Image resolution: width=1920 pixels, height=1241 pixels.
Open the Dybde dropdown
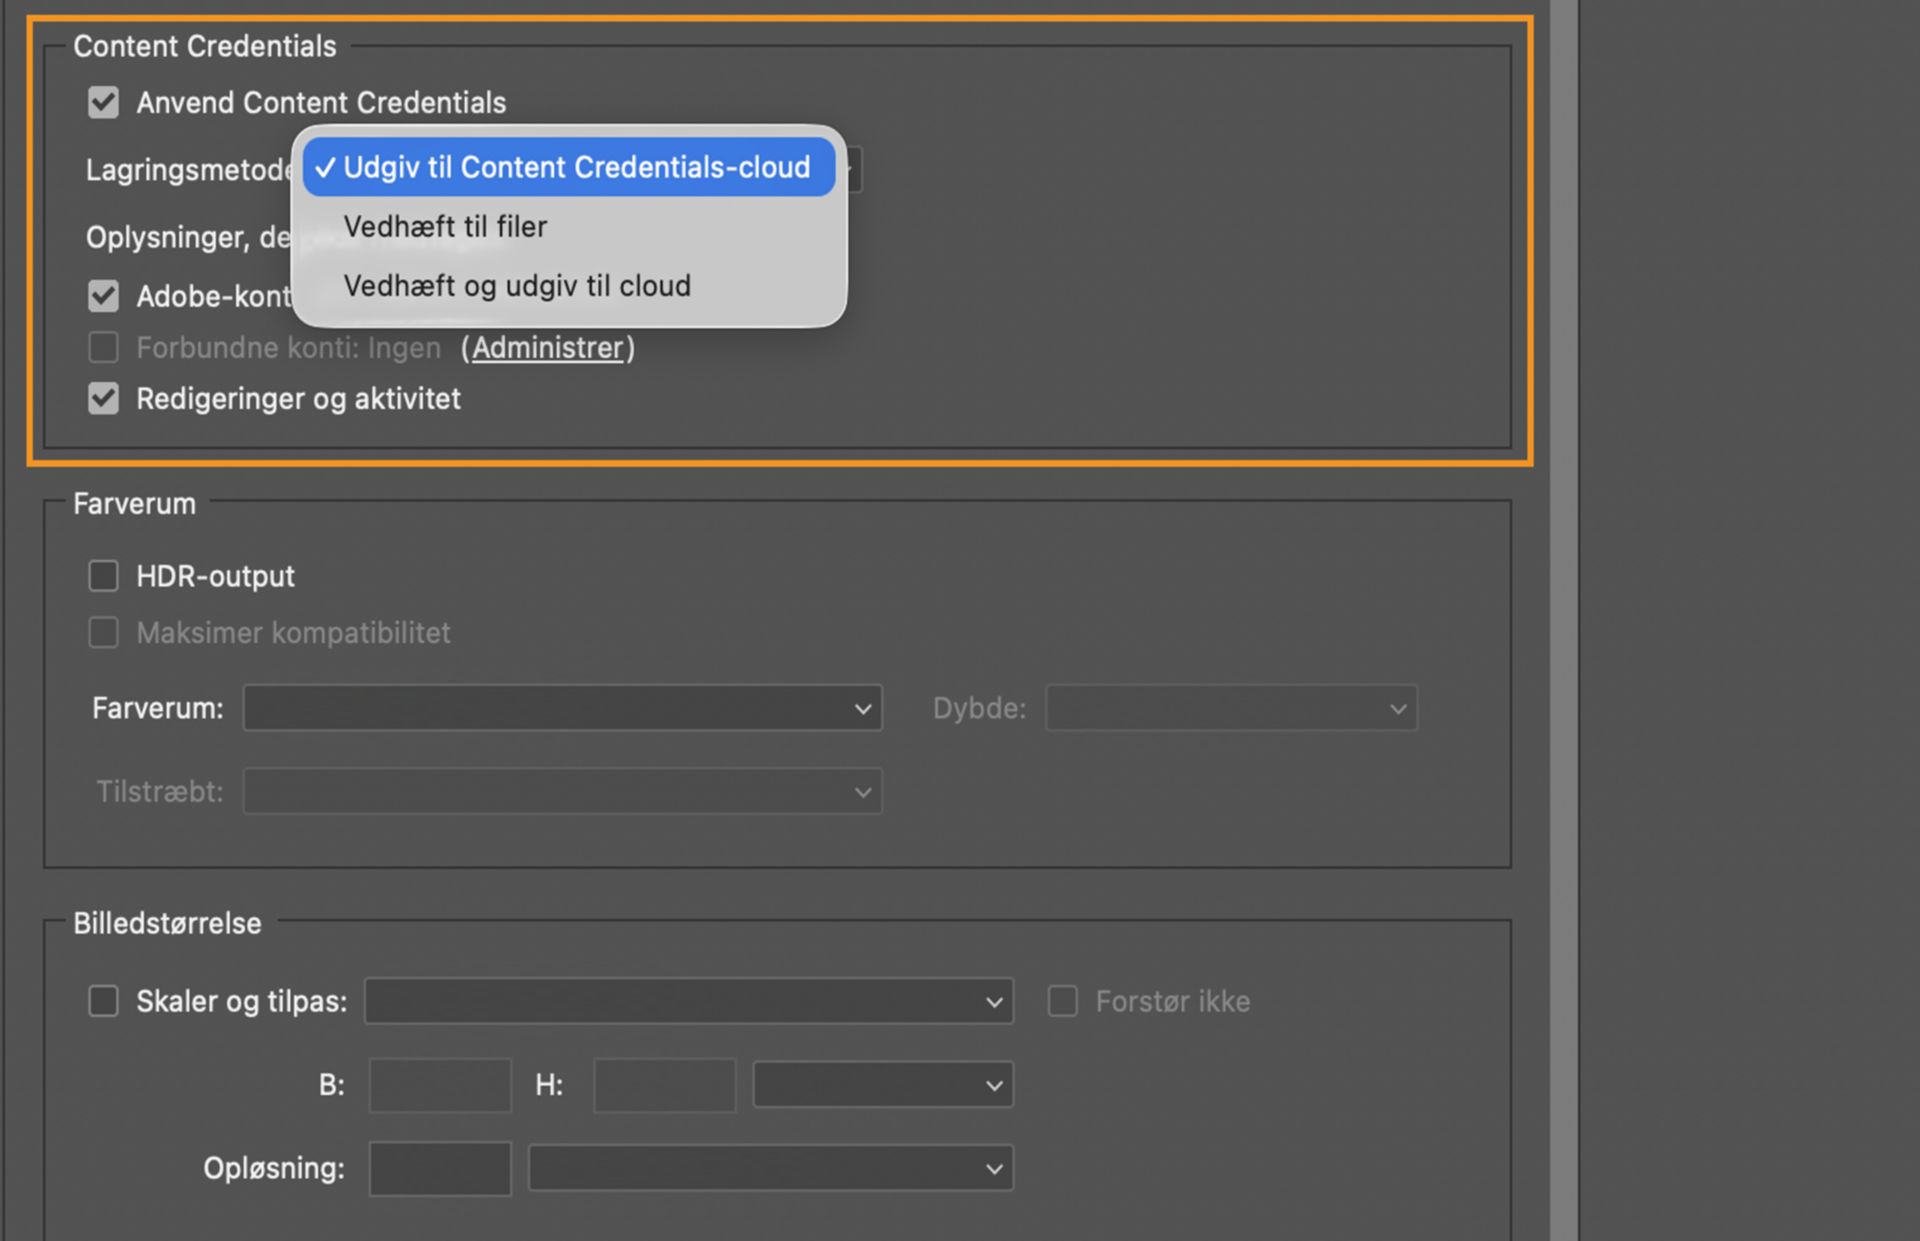[x=1231, y=708]
